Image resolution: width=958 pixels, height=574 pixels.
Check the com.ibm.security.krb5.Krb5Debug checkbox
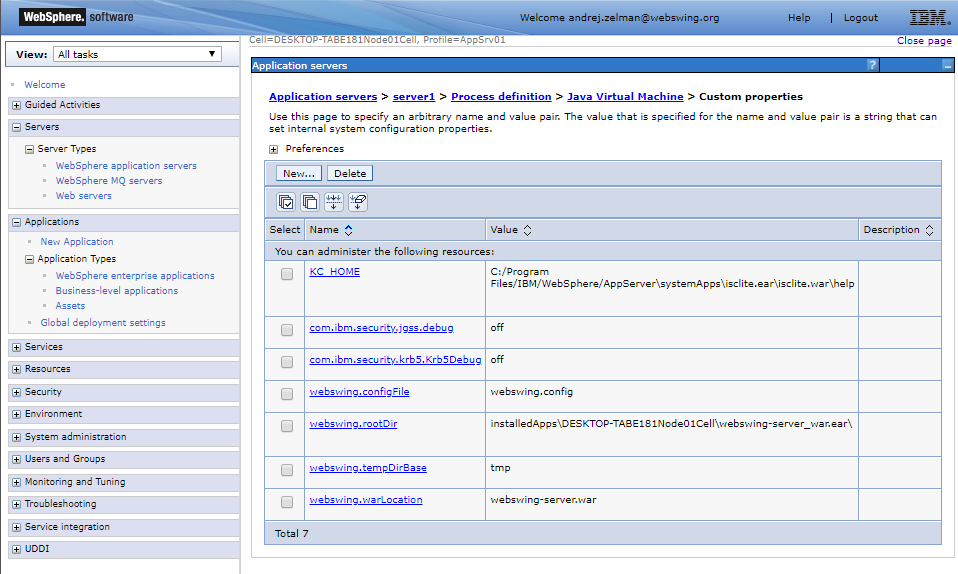[x=287, y=362]
